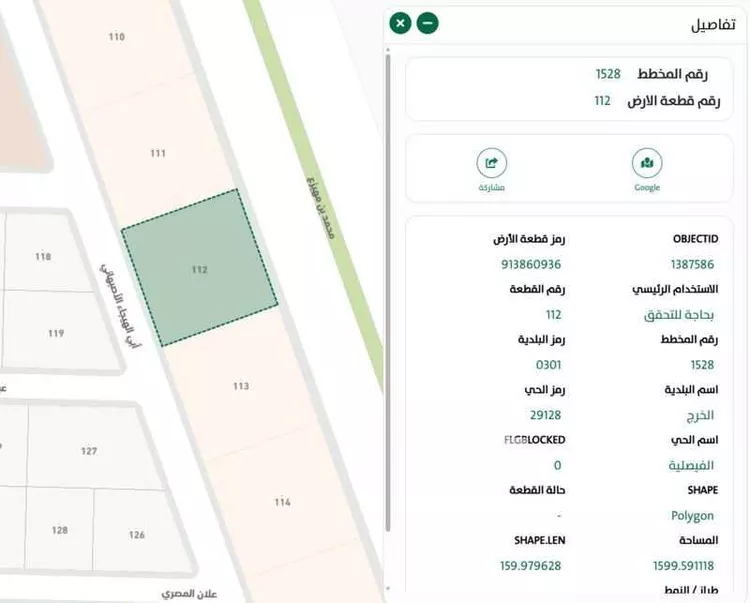Image resolution: width=750 pixels, height=603 pixels.
Task: Click parcel 128 on the map
Action: (x=60, y=531)
